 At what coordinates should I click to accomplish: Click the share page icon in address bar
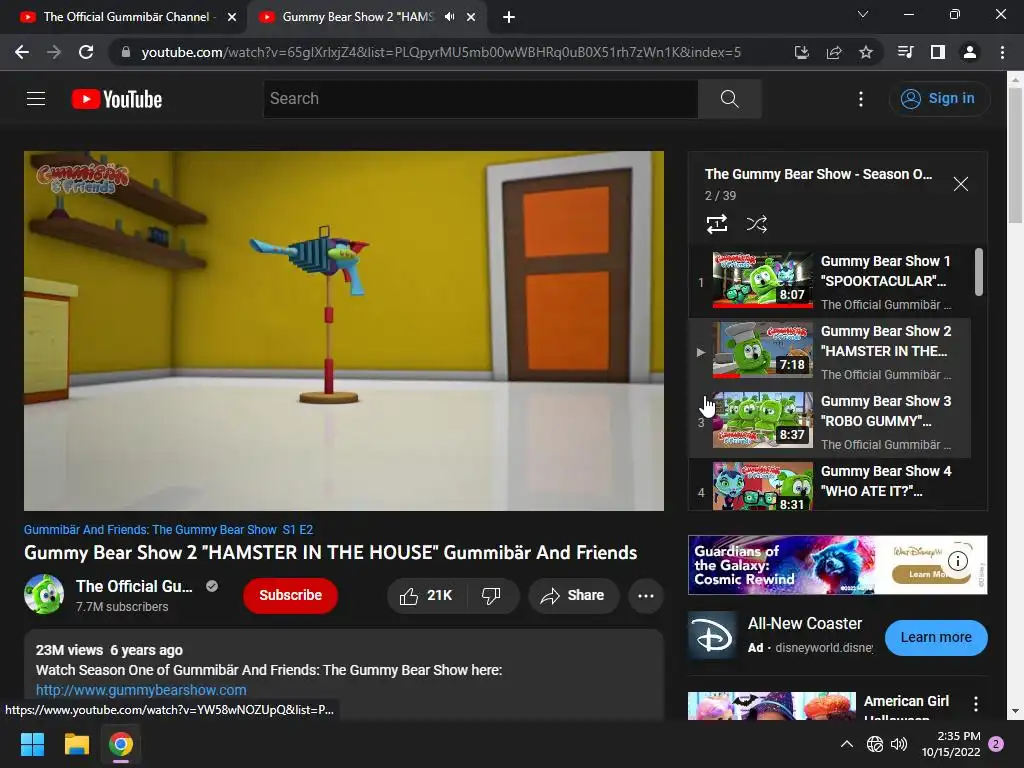(x=833, y=52)
